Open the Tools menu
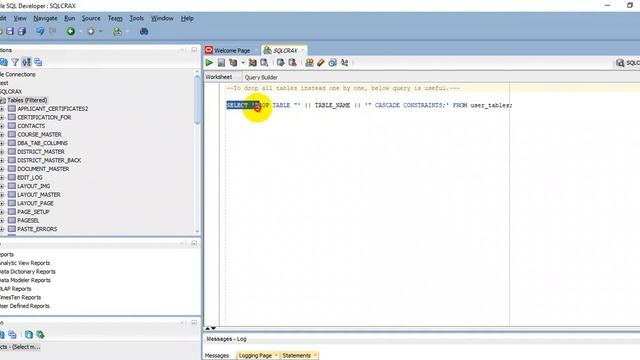The height and width of the screenshot is (360, 640). tap(136, 18)
